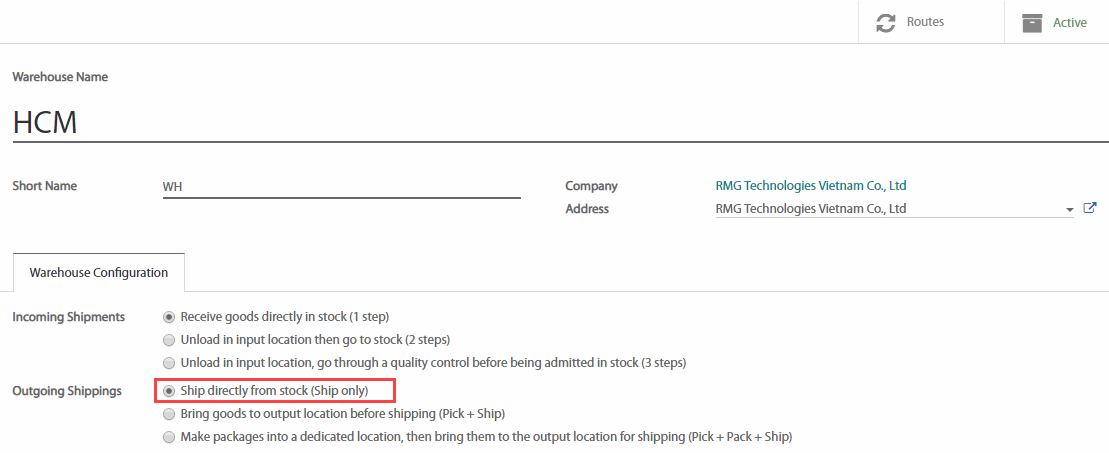Open the Routes button text
This screenshot has height=453, width=1109.
(x=925, y=22)
